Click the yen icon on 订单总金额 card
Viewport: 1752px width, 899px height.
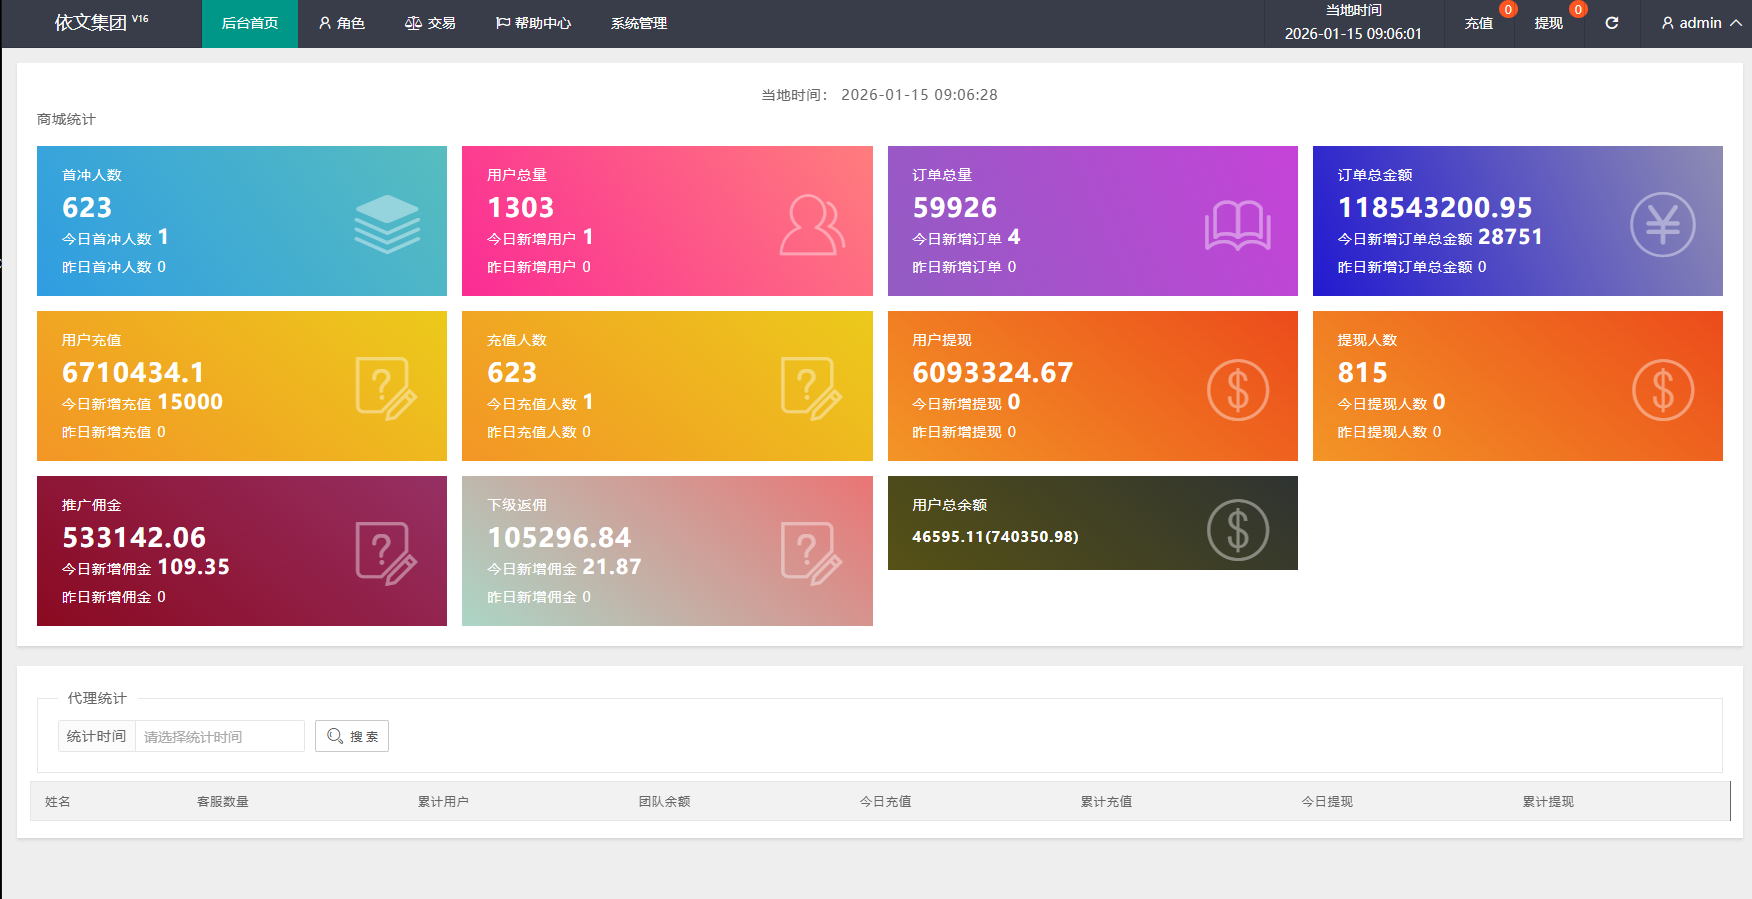pos(1662,224)
